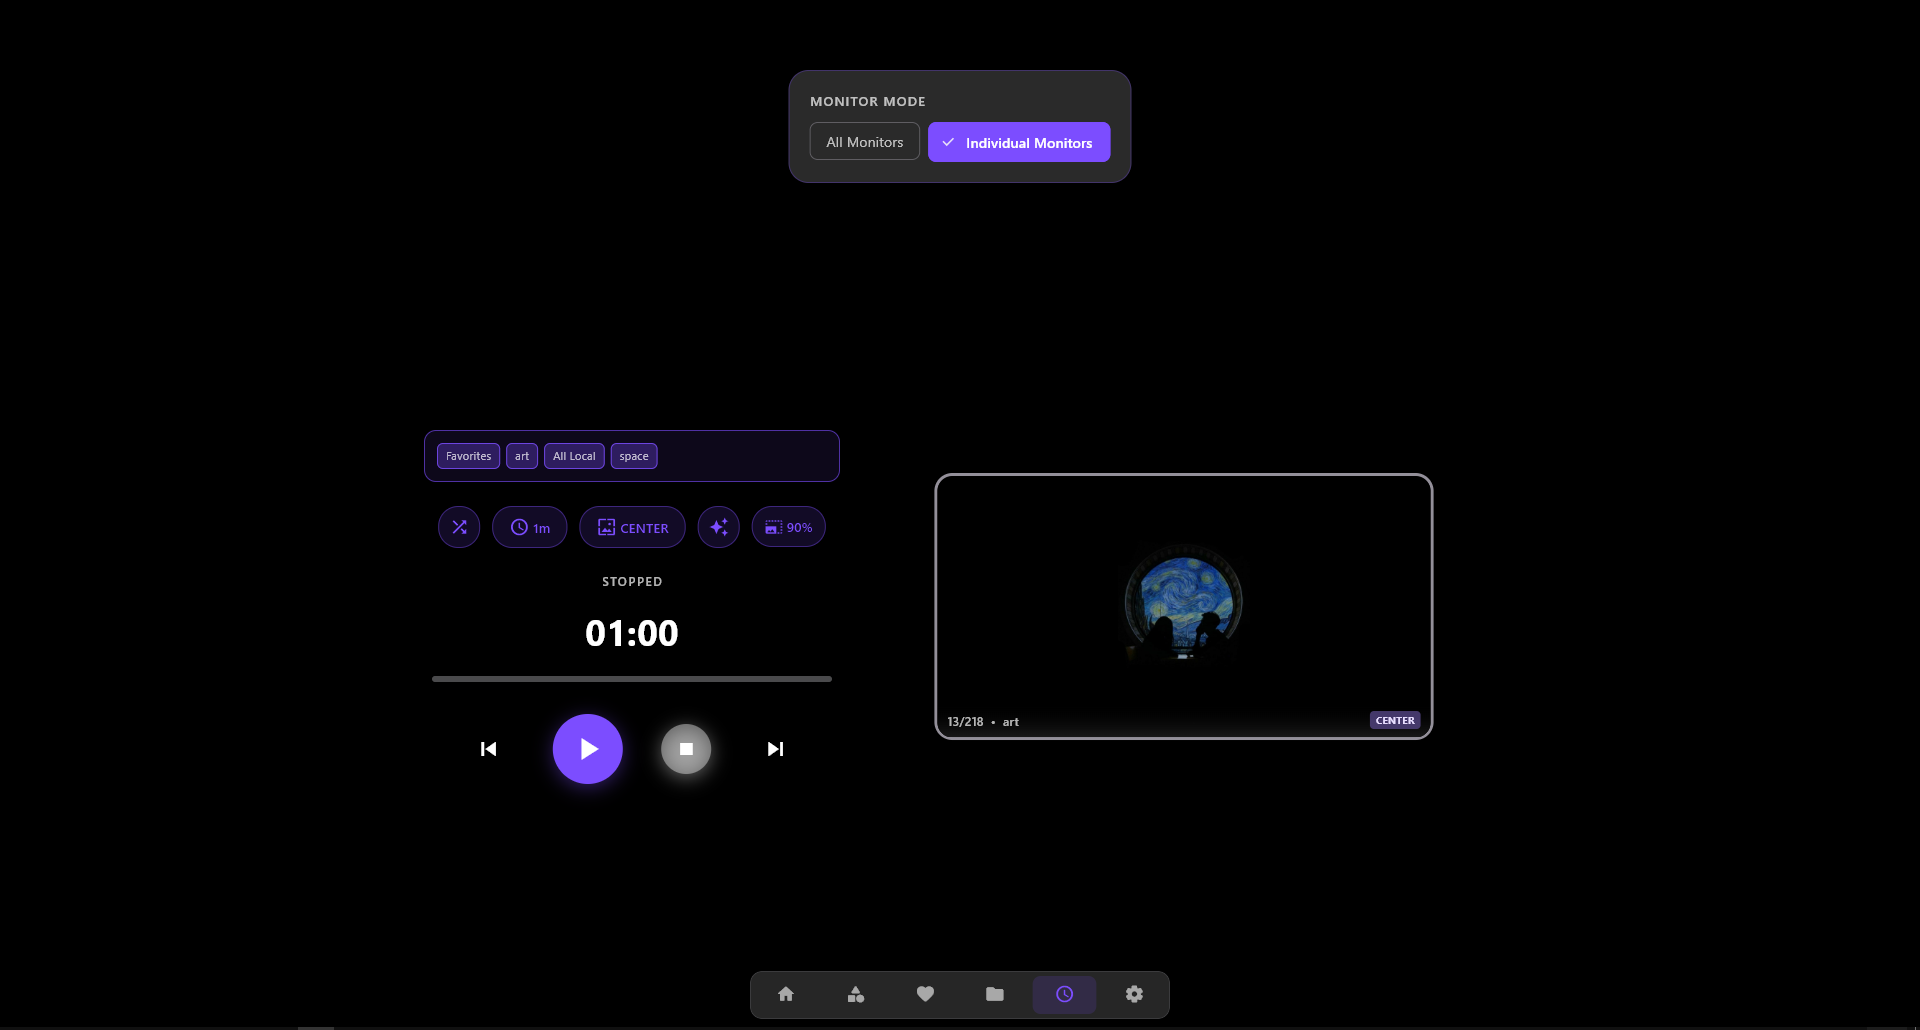Screen dimensions: 1920x1030
Task: Open the 1m interval timer setting
Action: (x=529, y=527)
